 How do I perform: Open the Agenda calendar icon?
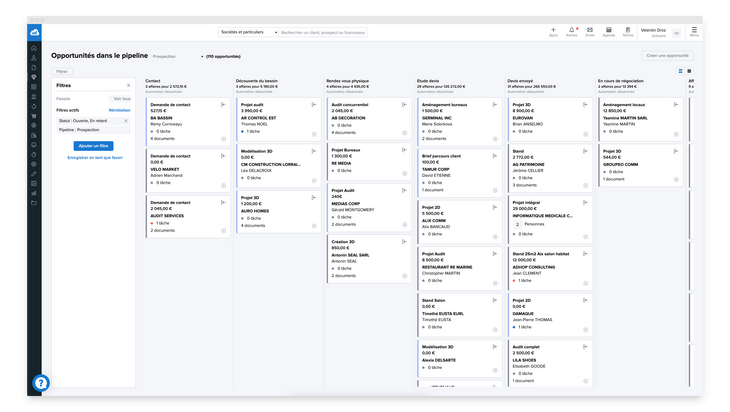point(608,32)
